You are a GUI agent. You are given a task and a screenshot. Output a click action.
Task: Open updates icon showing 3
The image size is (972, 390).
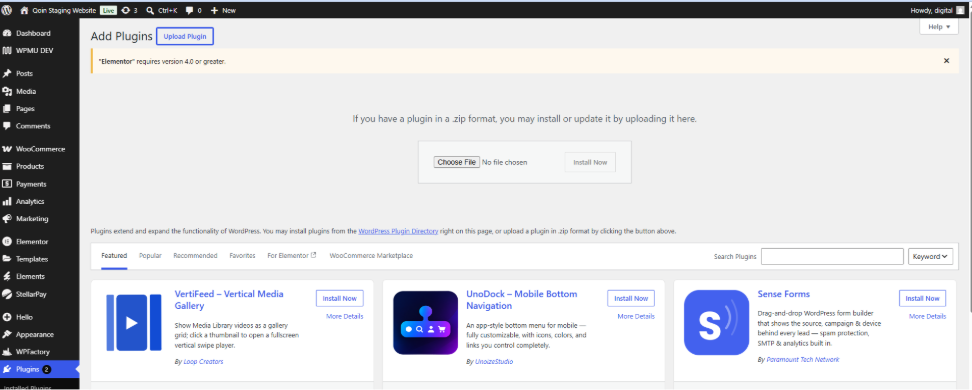pyautogui.click(x=126, y=10)
